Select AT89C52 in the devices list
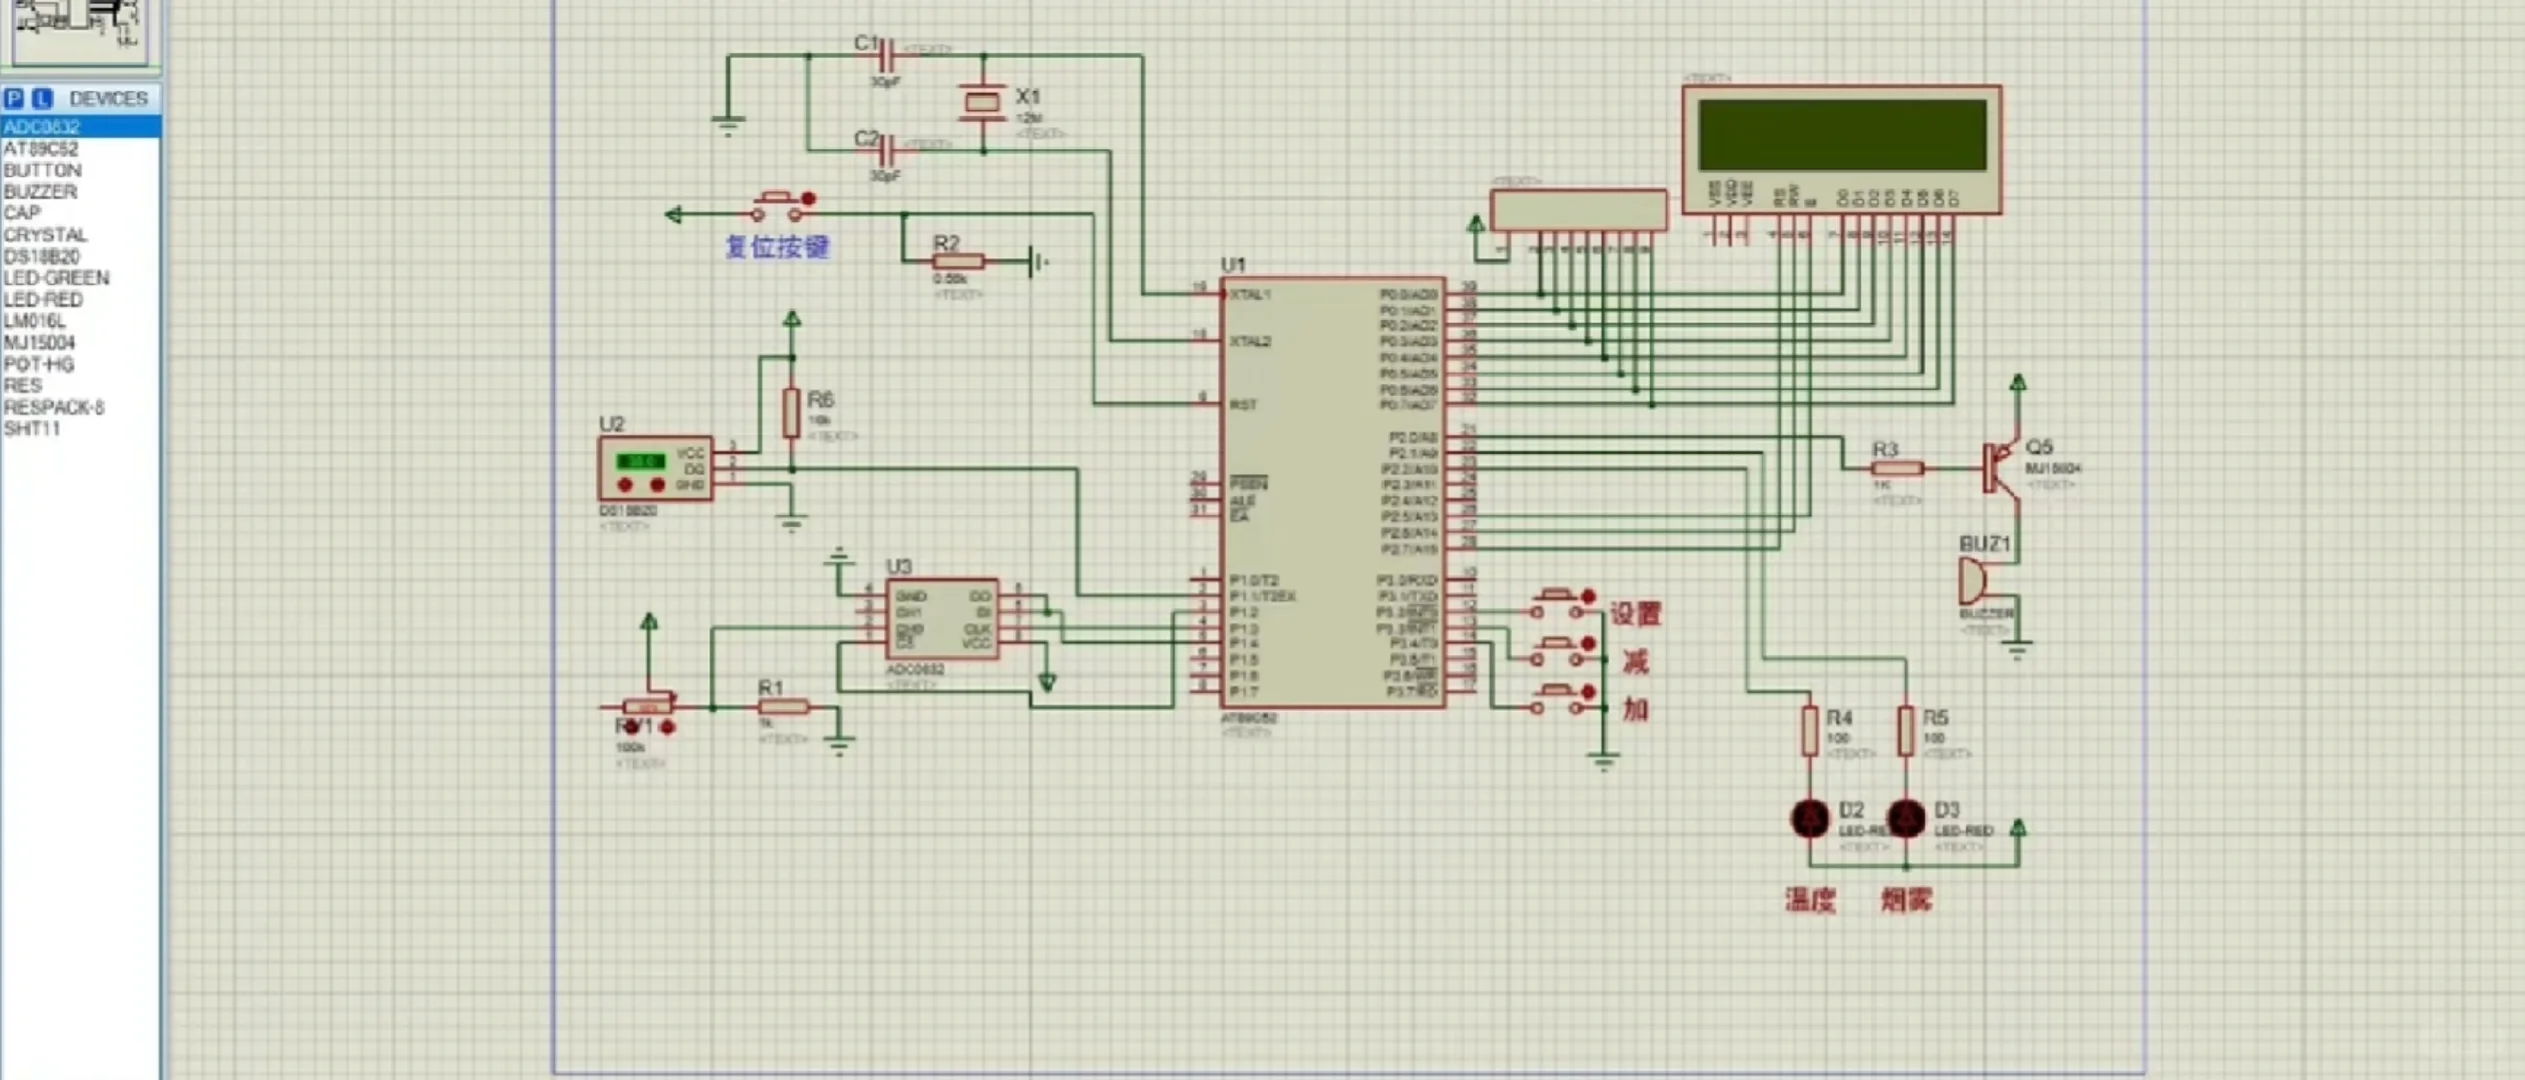The image size is (2525, 1080). [x=41, y=148]
